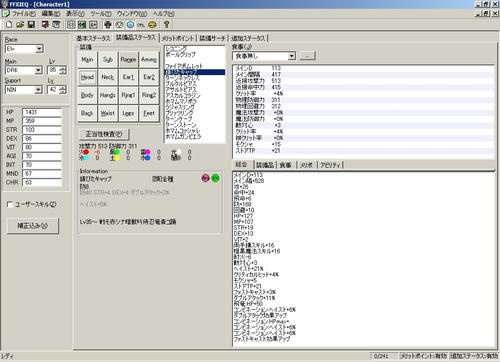The image size is (500, 362).
Task: Click the yellow question mark help icon
Action: 167,25
